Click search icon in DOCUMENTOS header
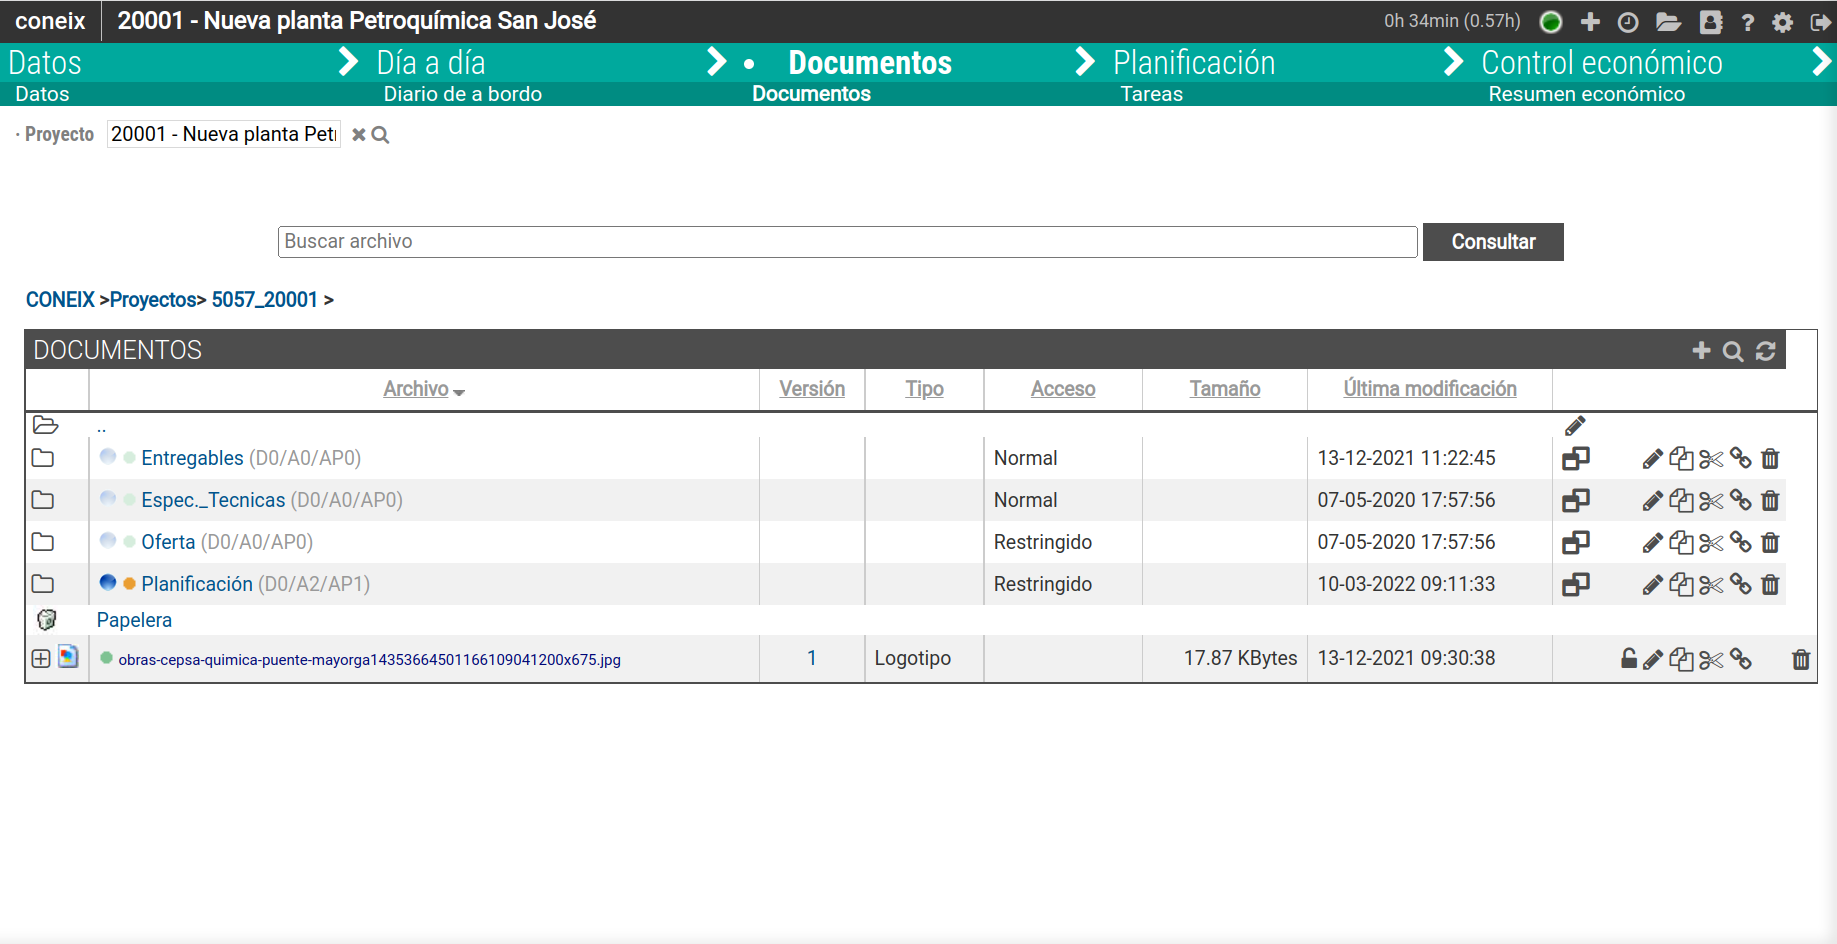This screenshot has width=1837, height=944. click(1733, 351)
